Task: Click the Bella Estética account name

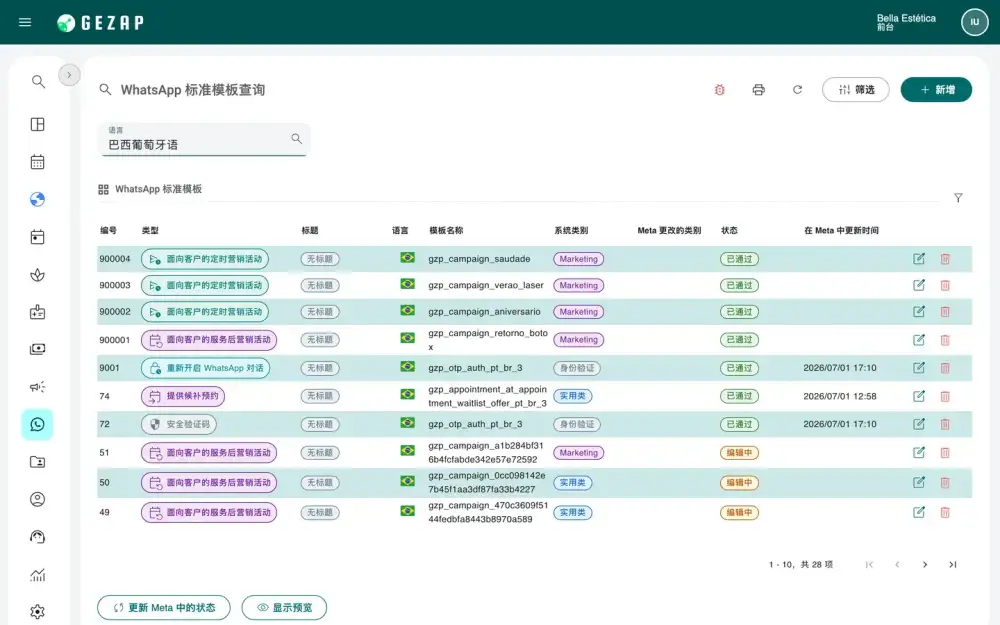Action: [906, 18]
